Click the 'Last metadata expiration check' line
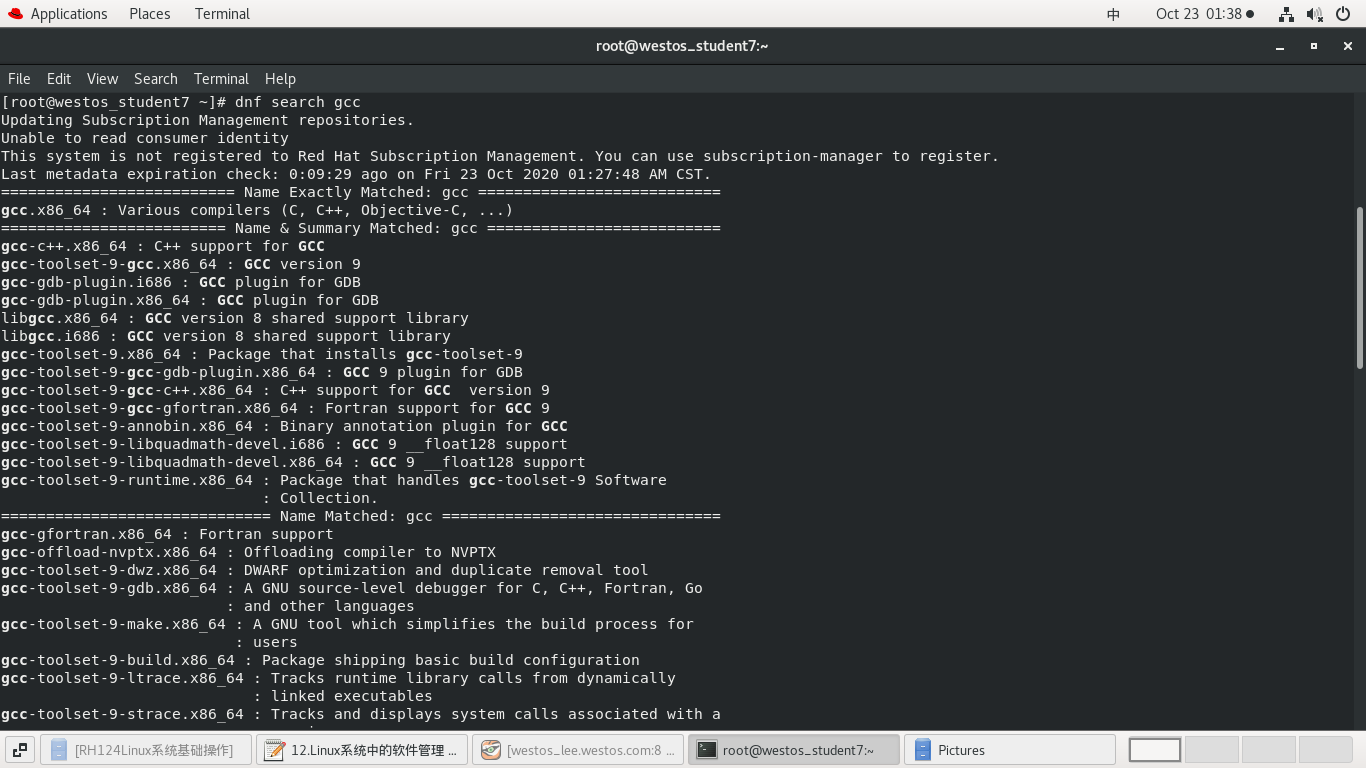The height and width of the screenshot is (768, 1366). pyautogui.click(x=356, y=174)
